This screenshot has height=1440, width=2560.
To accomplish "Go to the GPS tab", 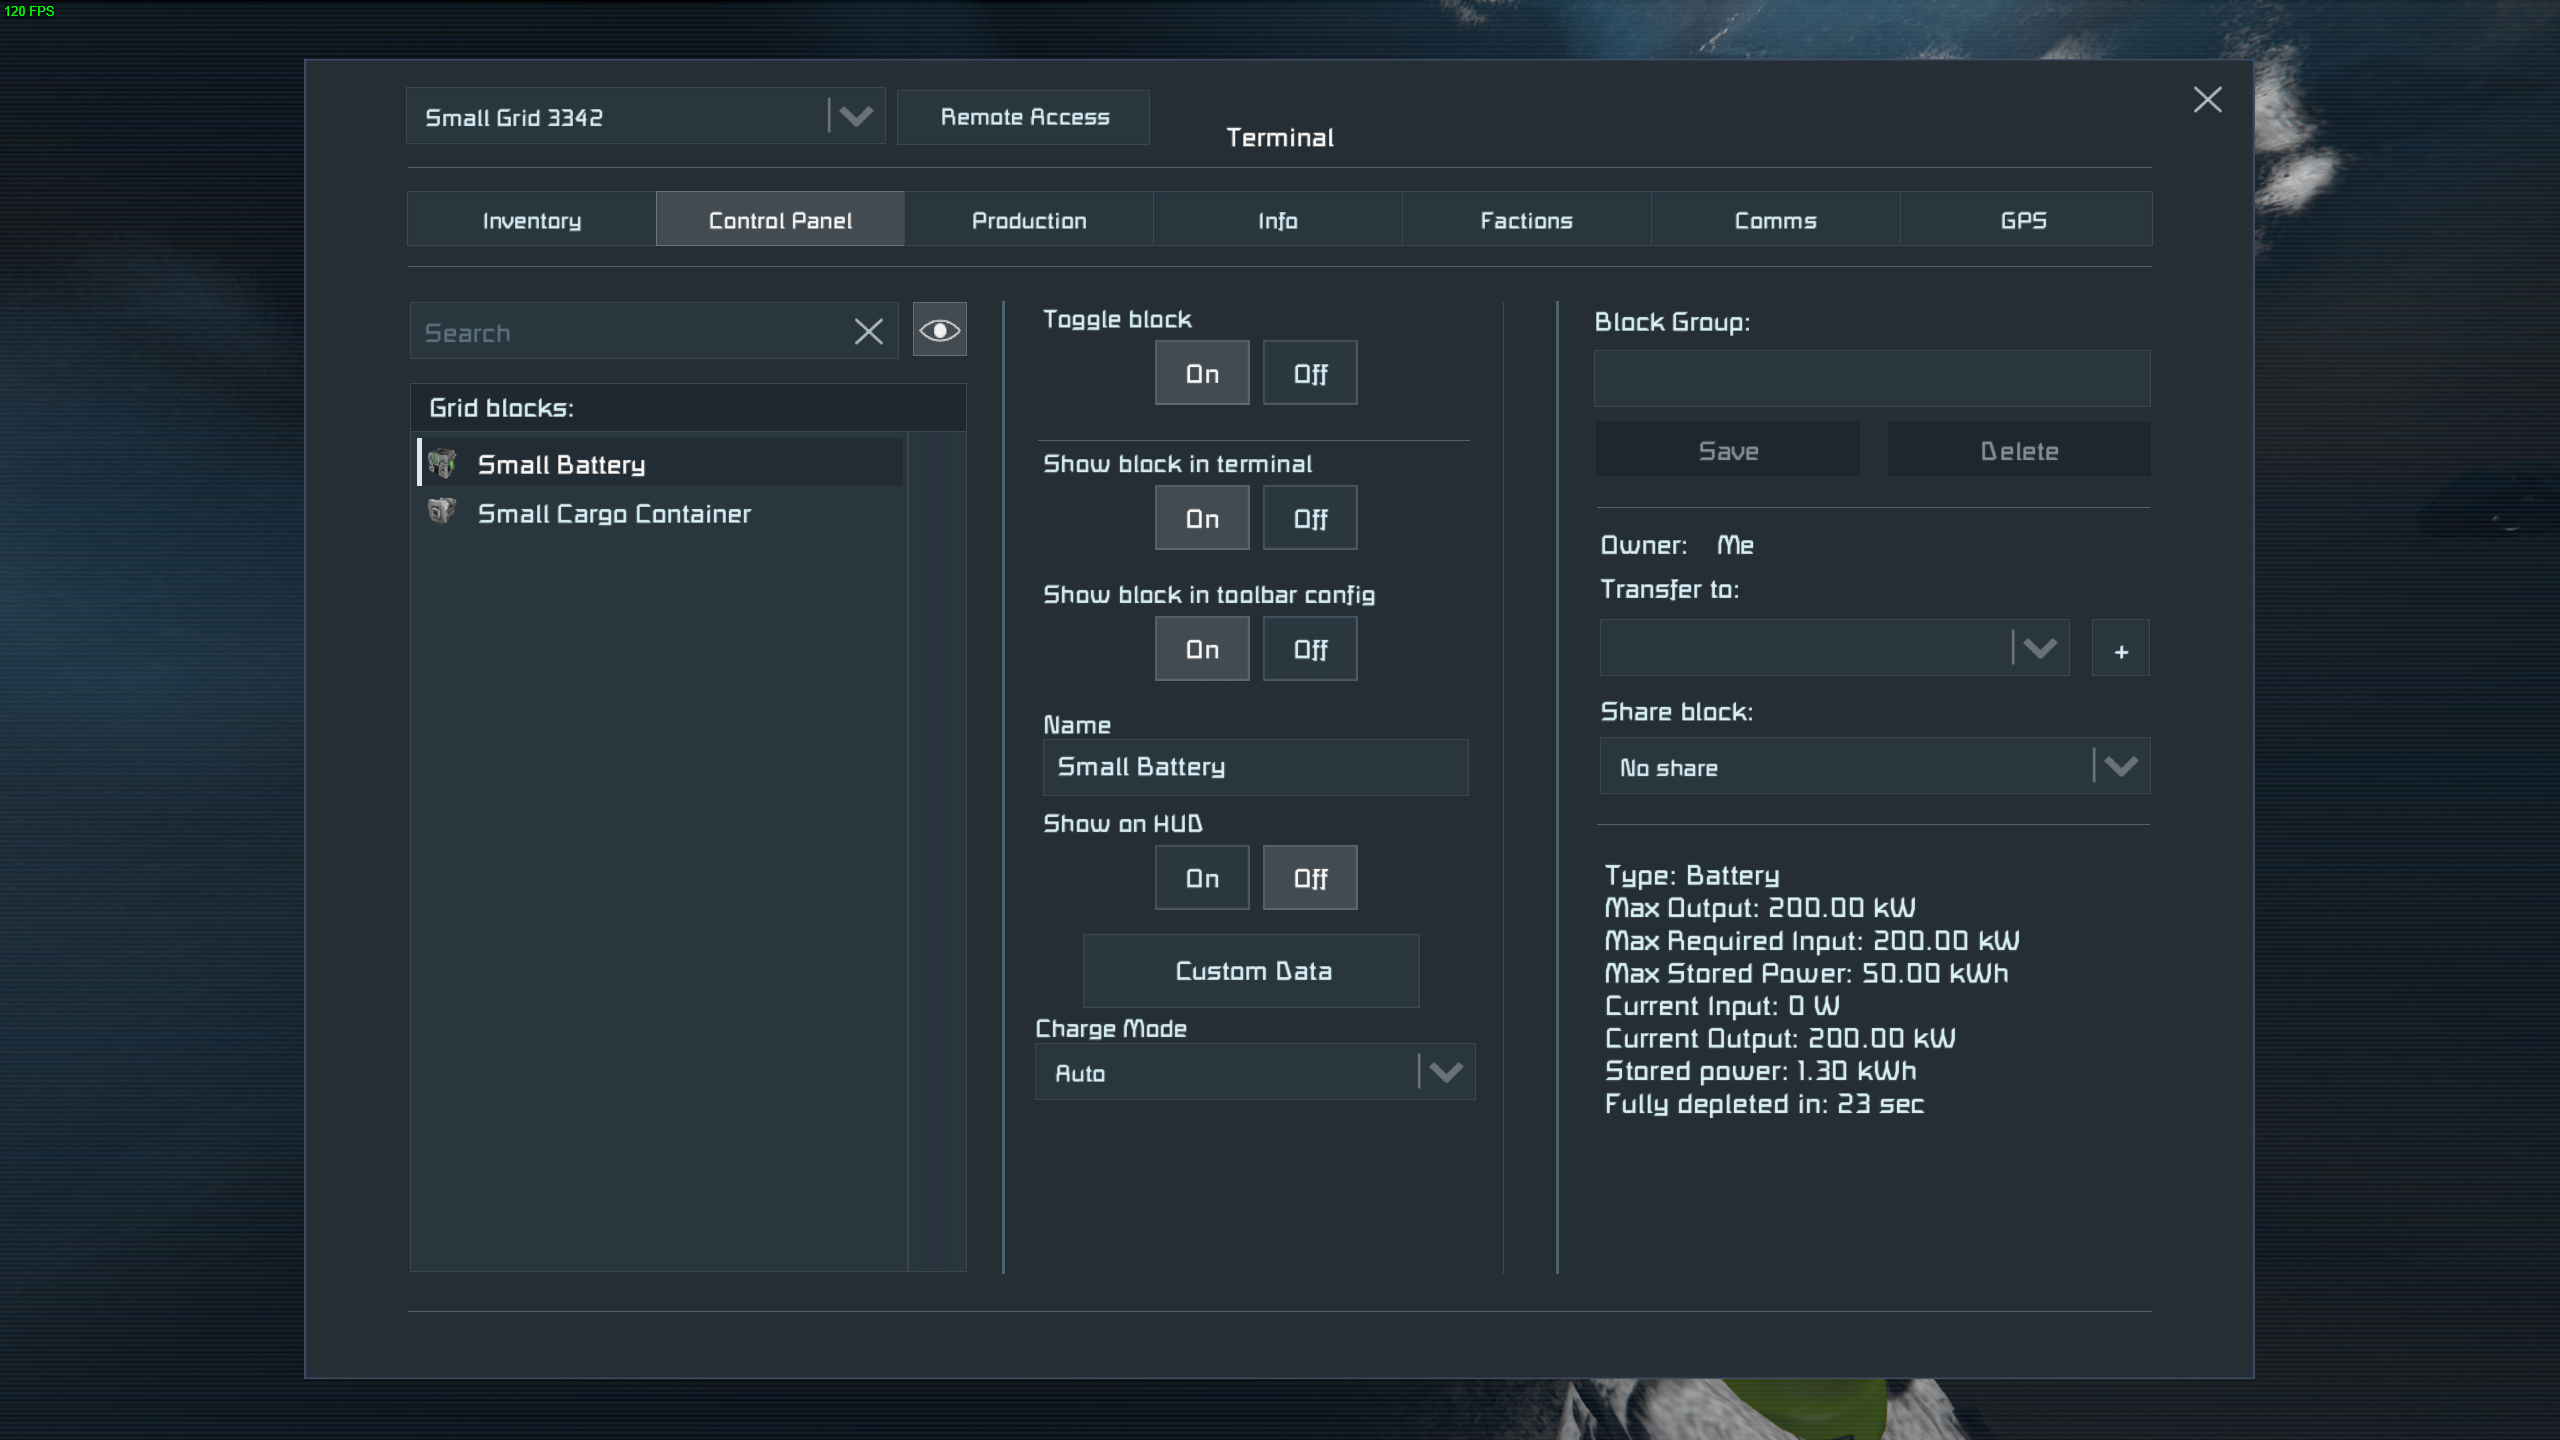I will coord(2023,220).
